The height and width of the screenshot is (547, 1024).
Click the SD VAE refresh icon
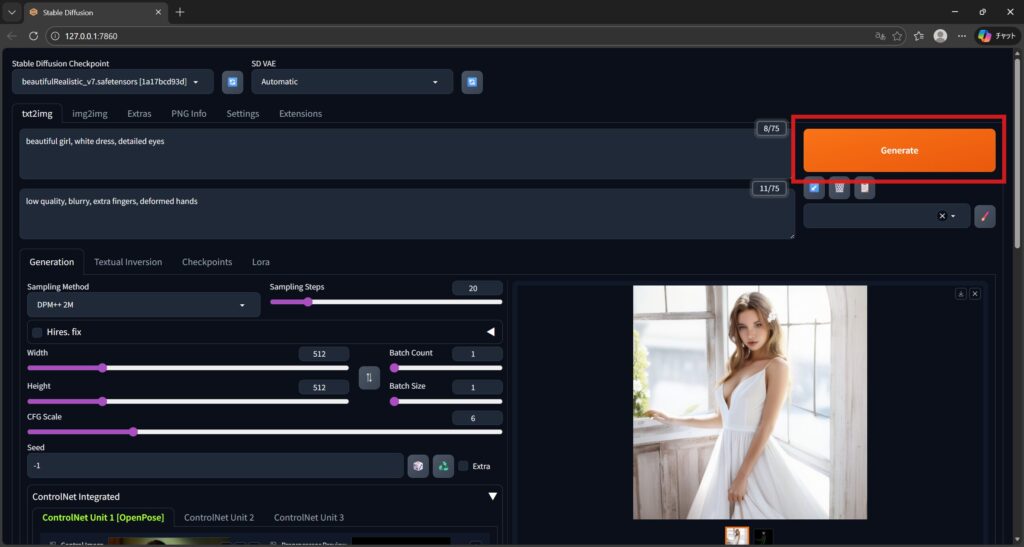coord(472,82)
